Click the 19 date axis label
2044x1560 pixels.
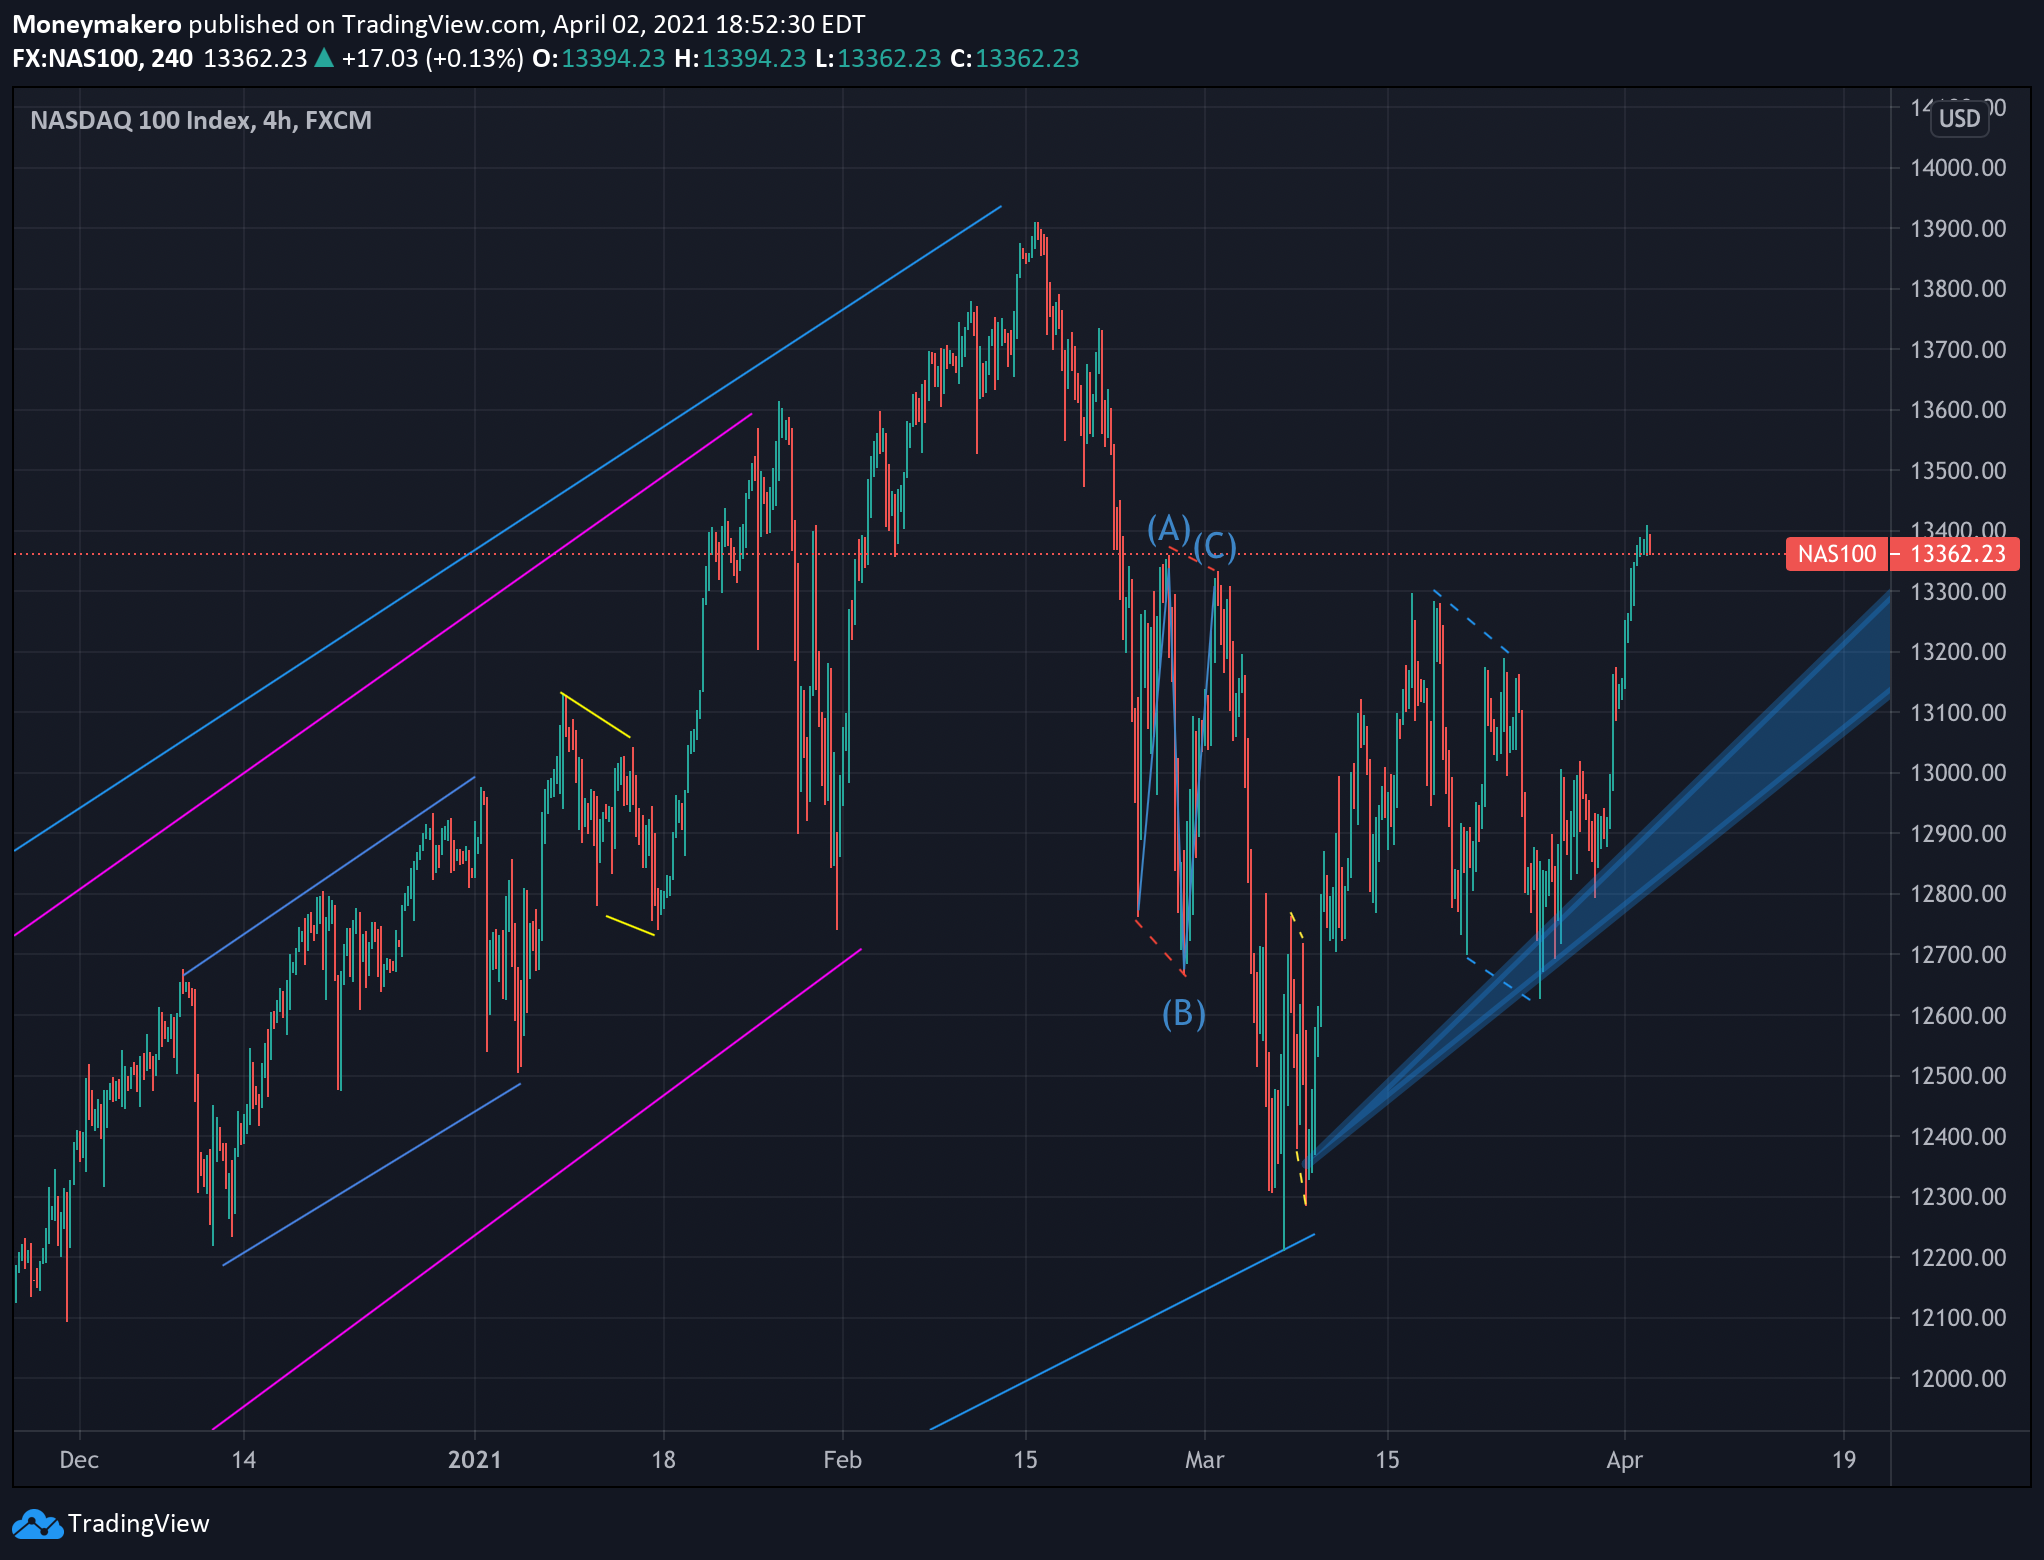1844,1460
